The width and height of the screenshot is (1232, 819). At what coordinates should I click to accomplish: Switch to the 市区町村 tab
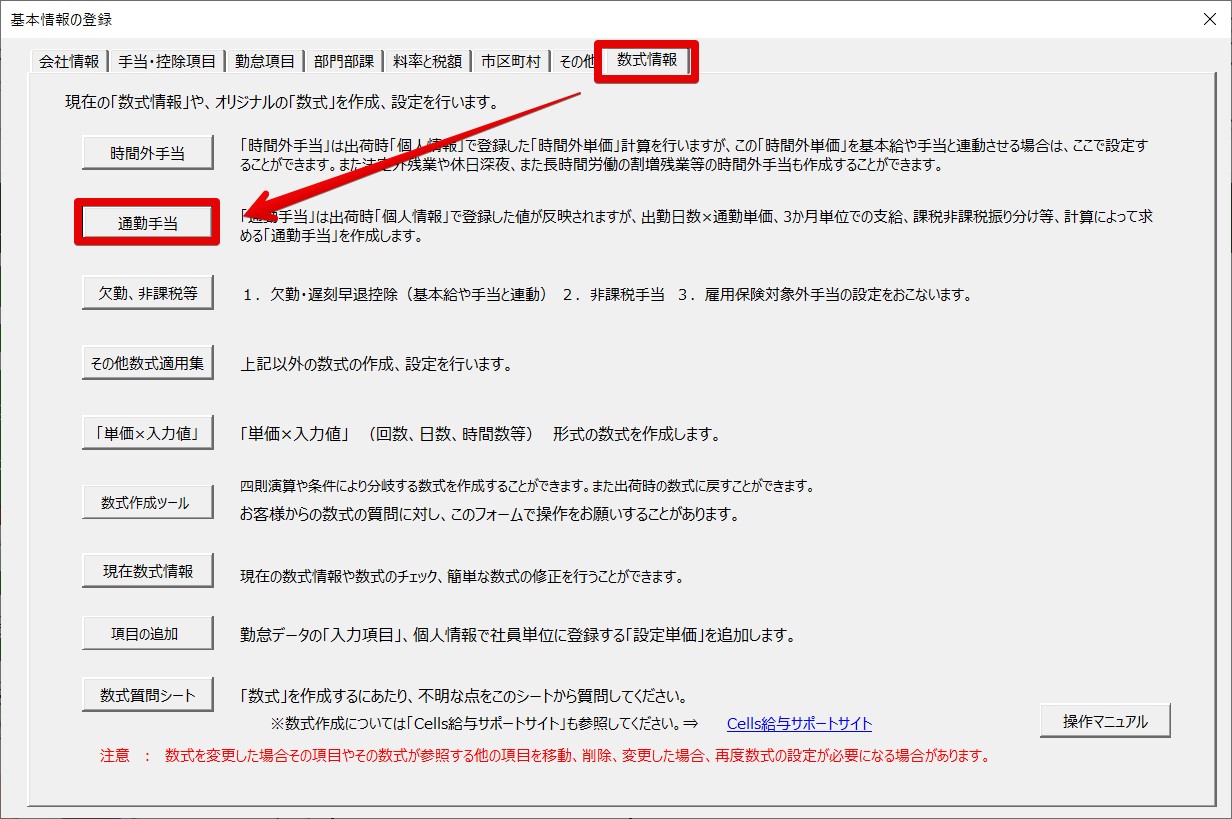[x=510, y=62]
